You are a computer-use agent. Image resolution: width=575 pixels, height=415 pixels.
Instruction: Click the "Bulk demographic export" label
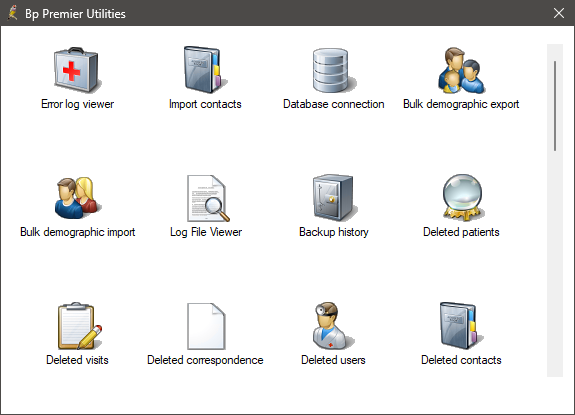(461, 104)
